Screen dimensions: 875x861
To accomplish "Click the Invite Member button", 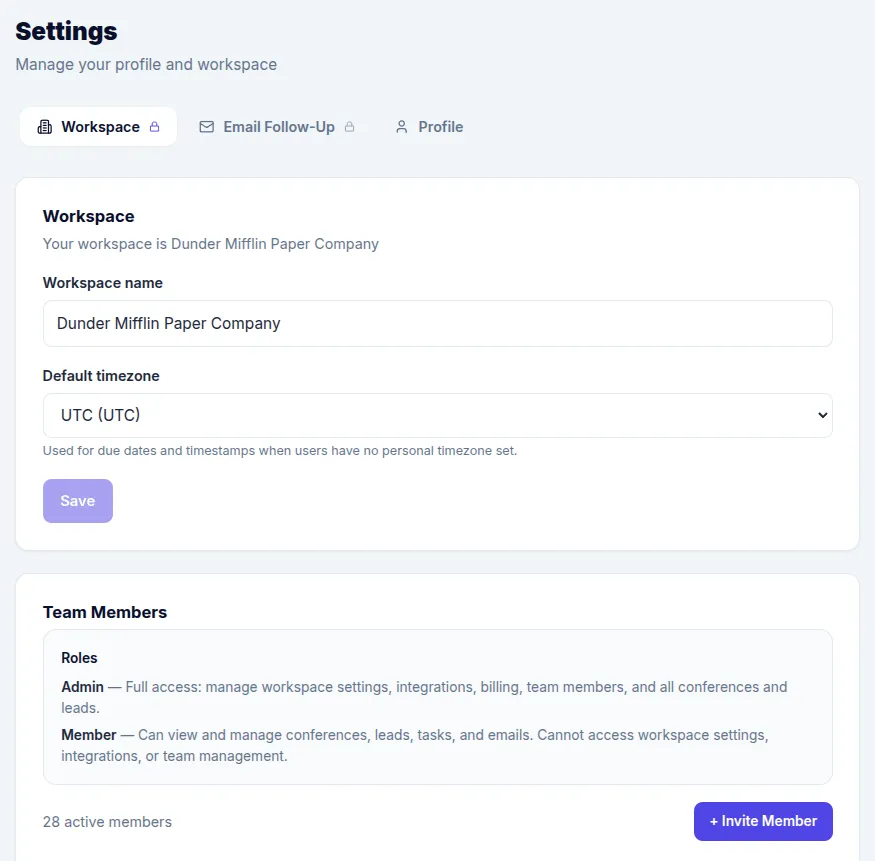I will [763, 821].
